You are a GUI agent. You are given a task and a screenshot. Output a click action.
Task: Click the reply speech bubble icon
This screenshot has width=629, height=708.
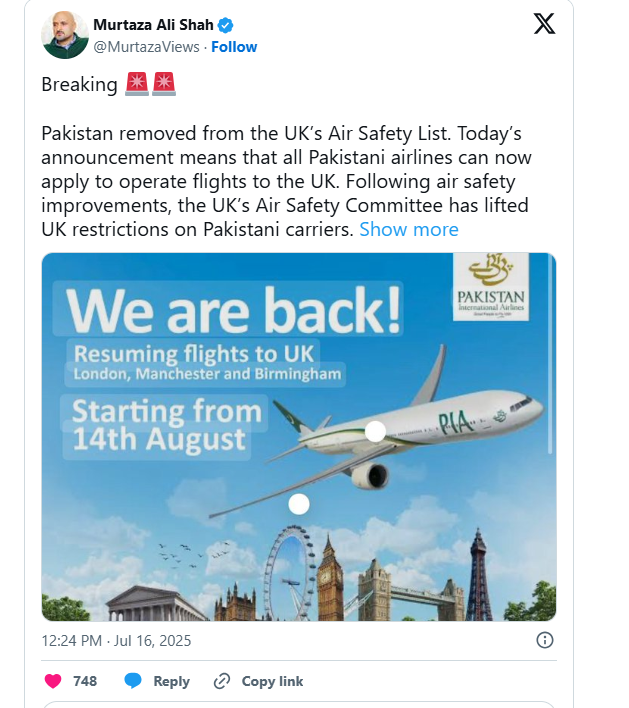point(133,681)
